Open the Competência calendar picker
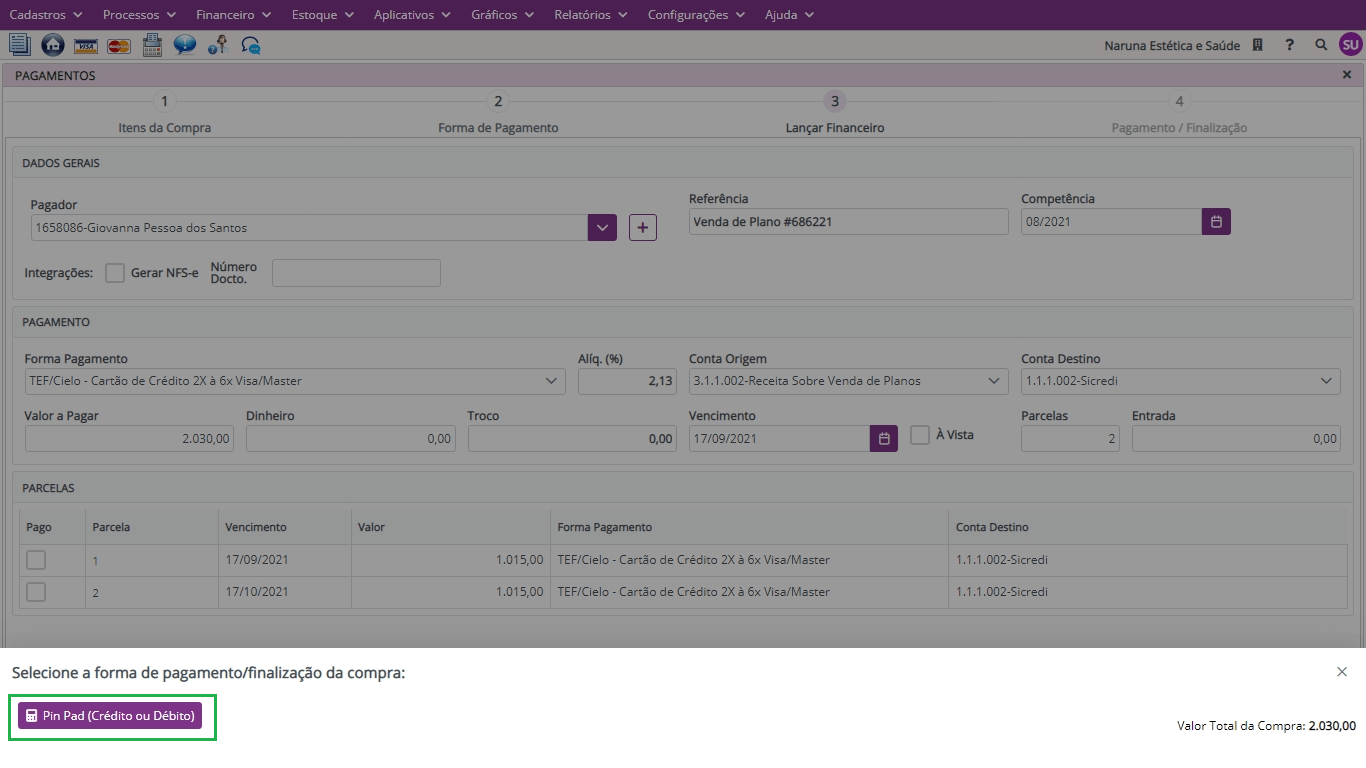This screenshot has height=768, width=1366. pyautogui.click(x=1216, y=222)
